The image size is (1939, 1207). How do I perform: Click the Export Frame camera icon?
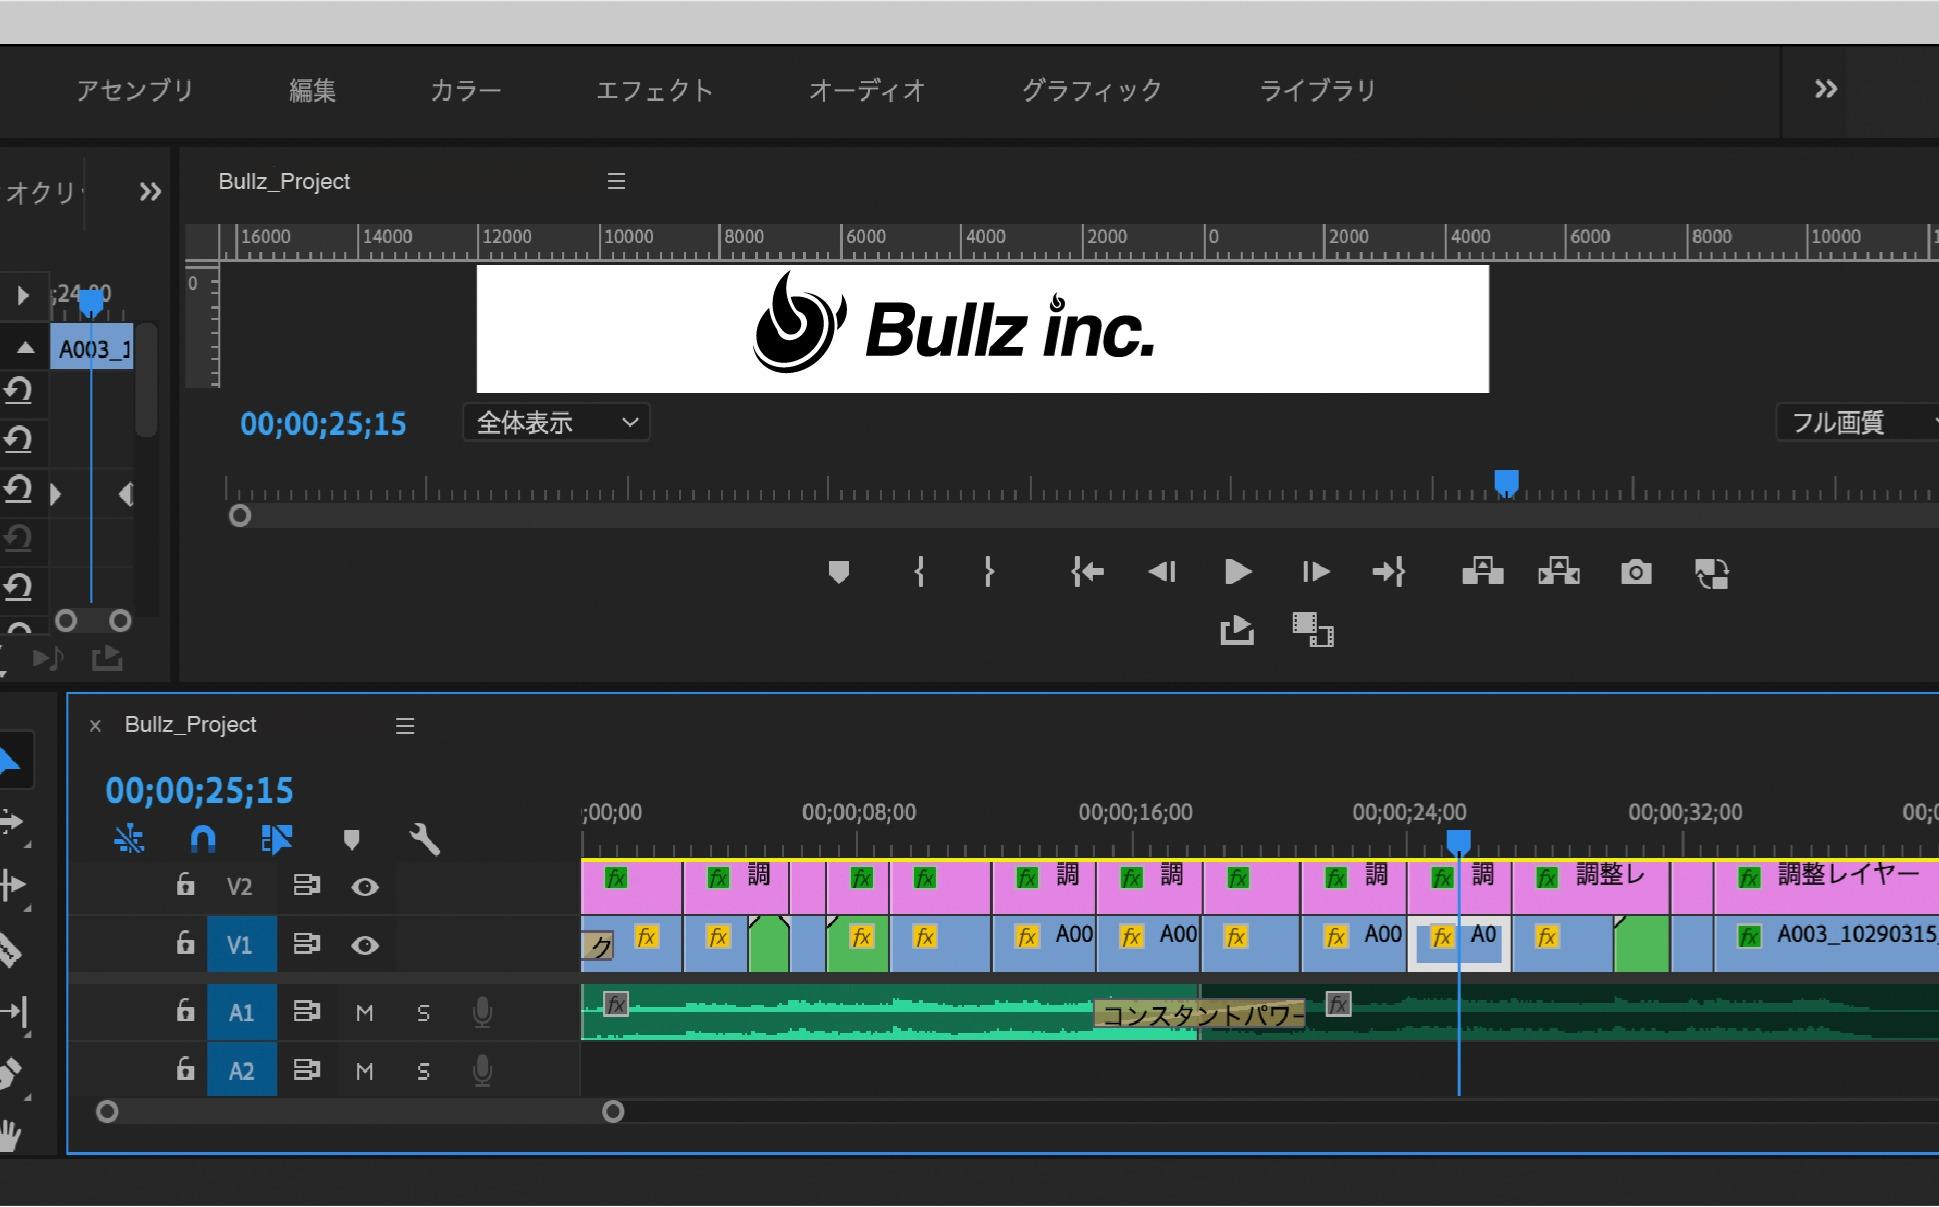pyautogui.click(x=1636, y=572)
